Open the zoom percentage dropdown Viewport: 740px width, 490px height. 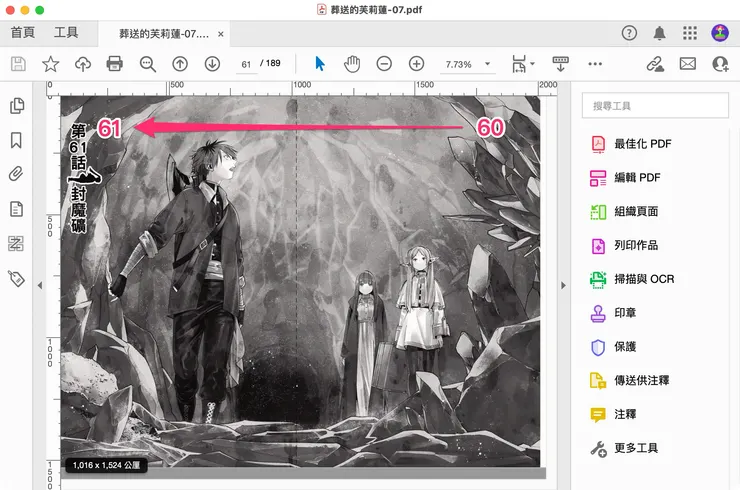[487, 64]
